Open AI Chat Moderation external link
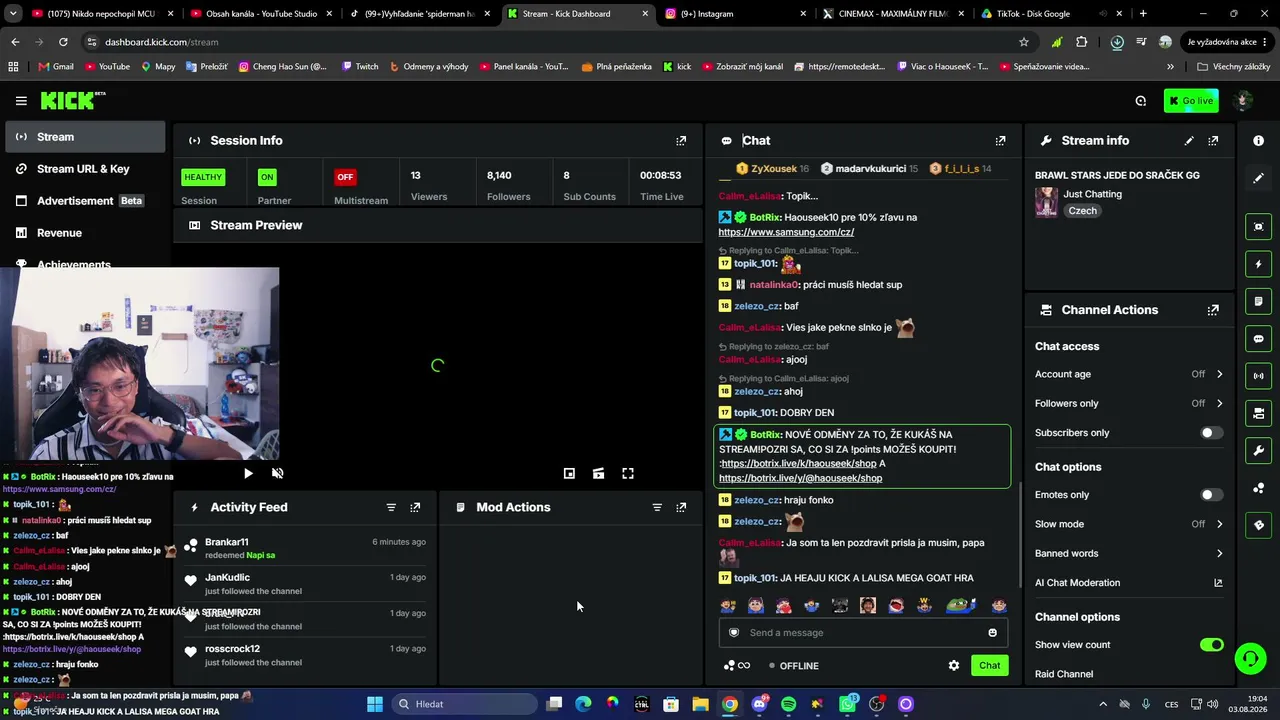 [x=1218, y=583]
